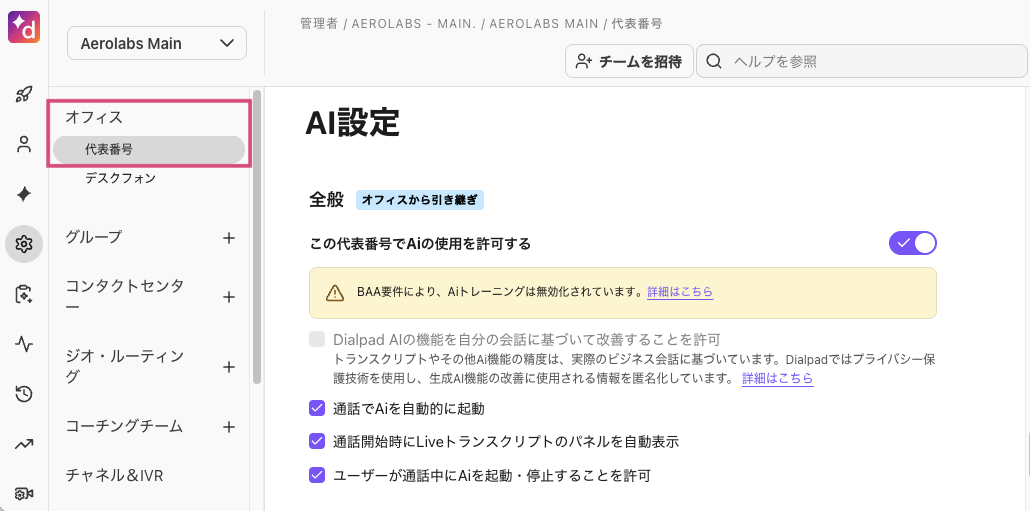Expand the コーチングチーム section plus button

coord(228,427)
